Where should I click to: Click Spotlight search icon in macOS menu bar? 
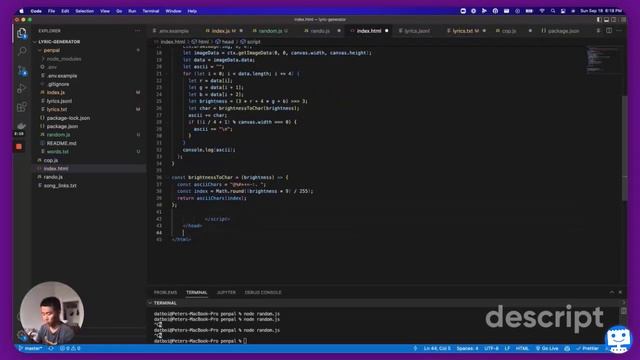click(553, 11)
